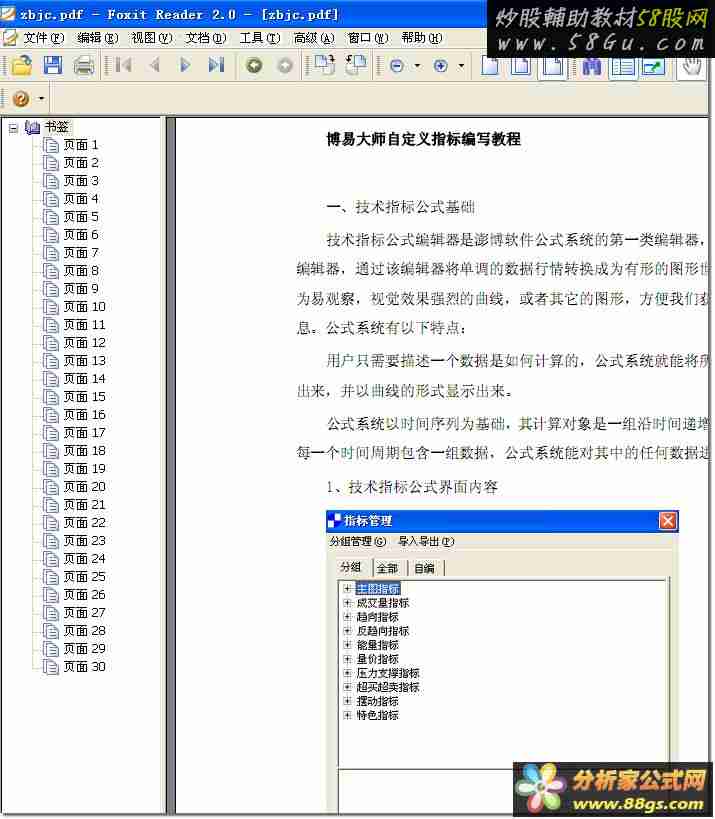Jump to last page button
715x819 pixels.
point(216,65)
